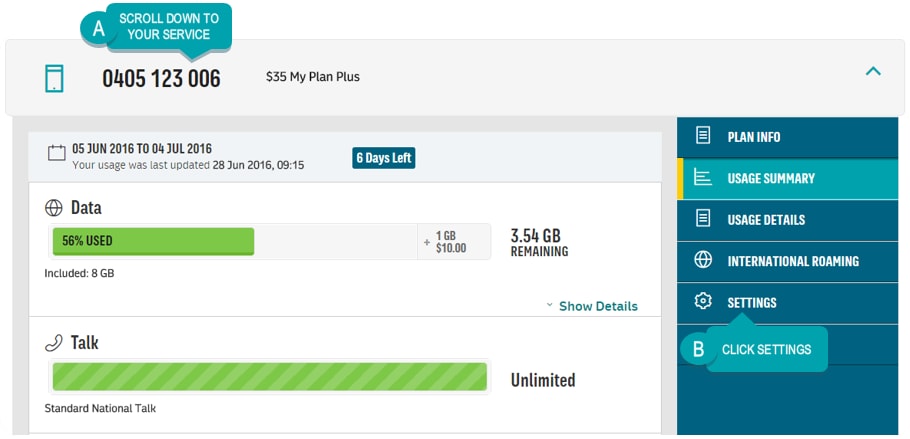This screenshot has height=439, width=910.
Task: Collapse the 0405 123 006 service panel
Action: [x=873, y=71]
